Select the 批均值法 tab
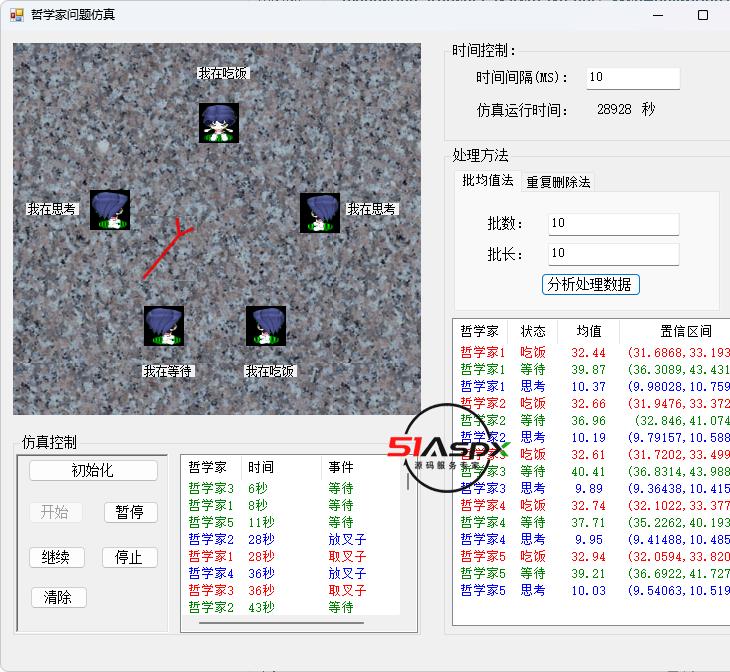 pos(488,181)
